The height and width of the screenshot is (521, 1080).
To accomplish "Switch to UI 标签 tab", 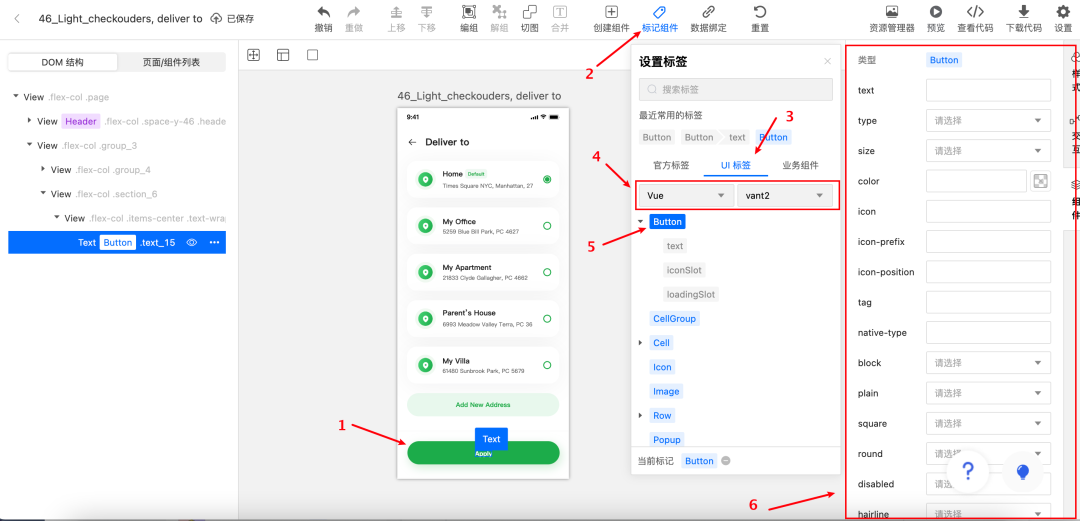I will (x=736, y=165).
